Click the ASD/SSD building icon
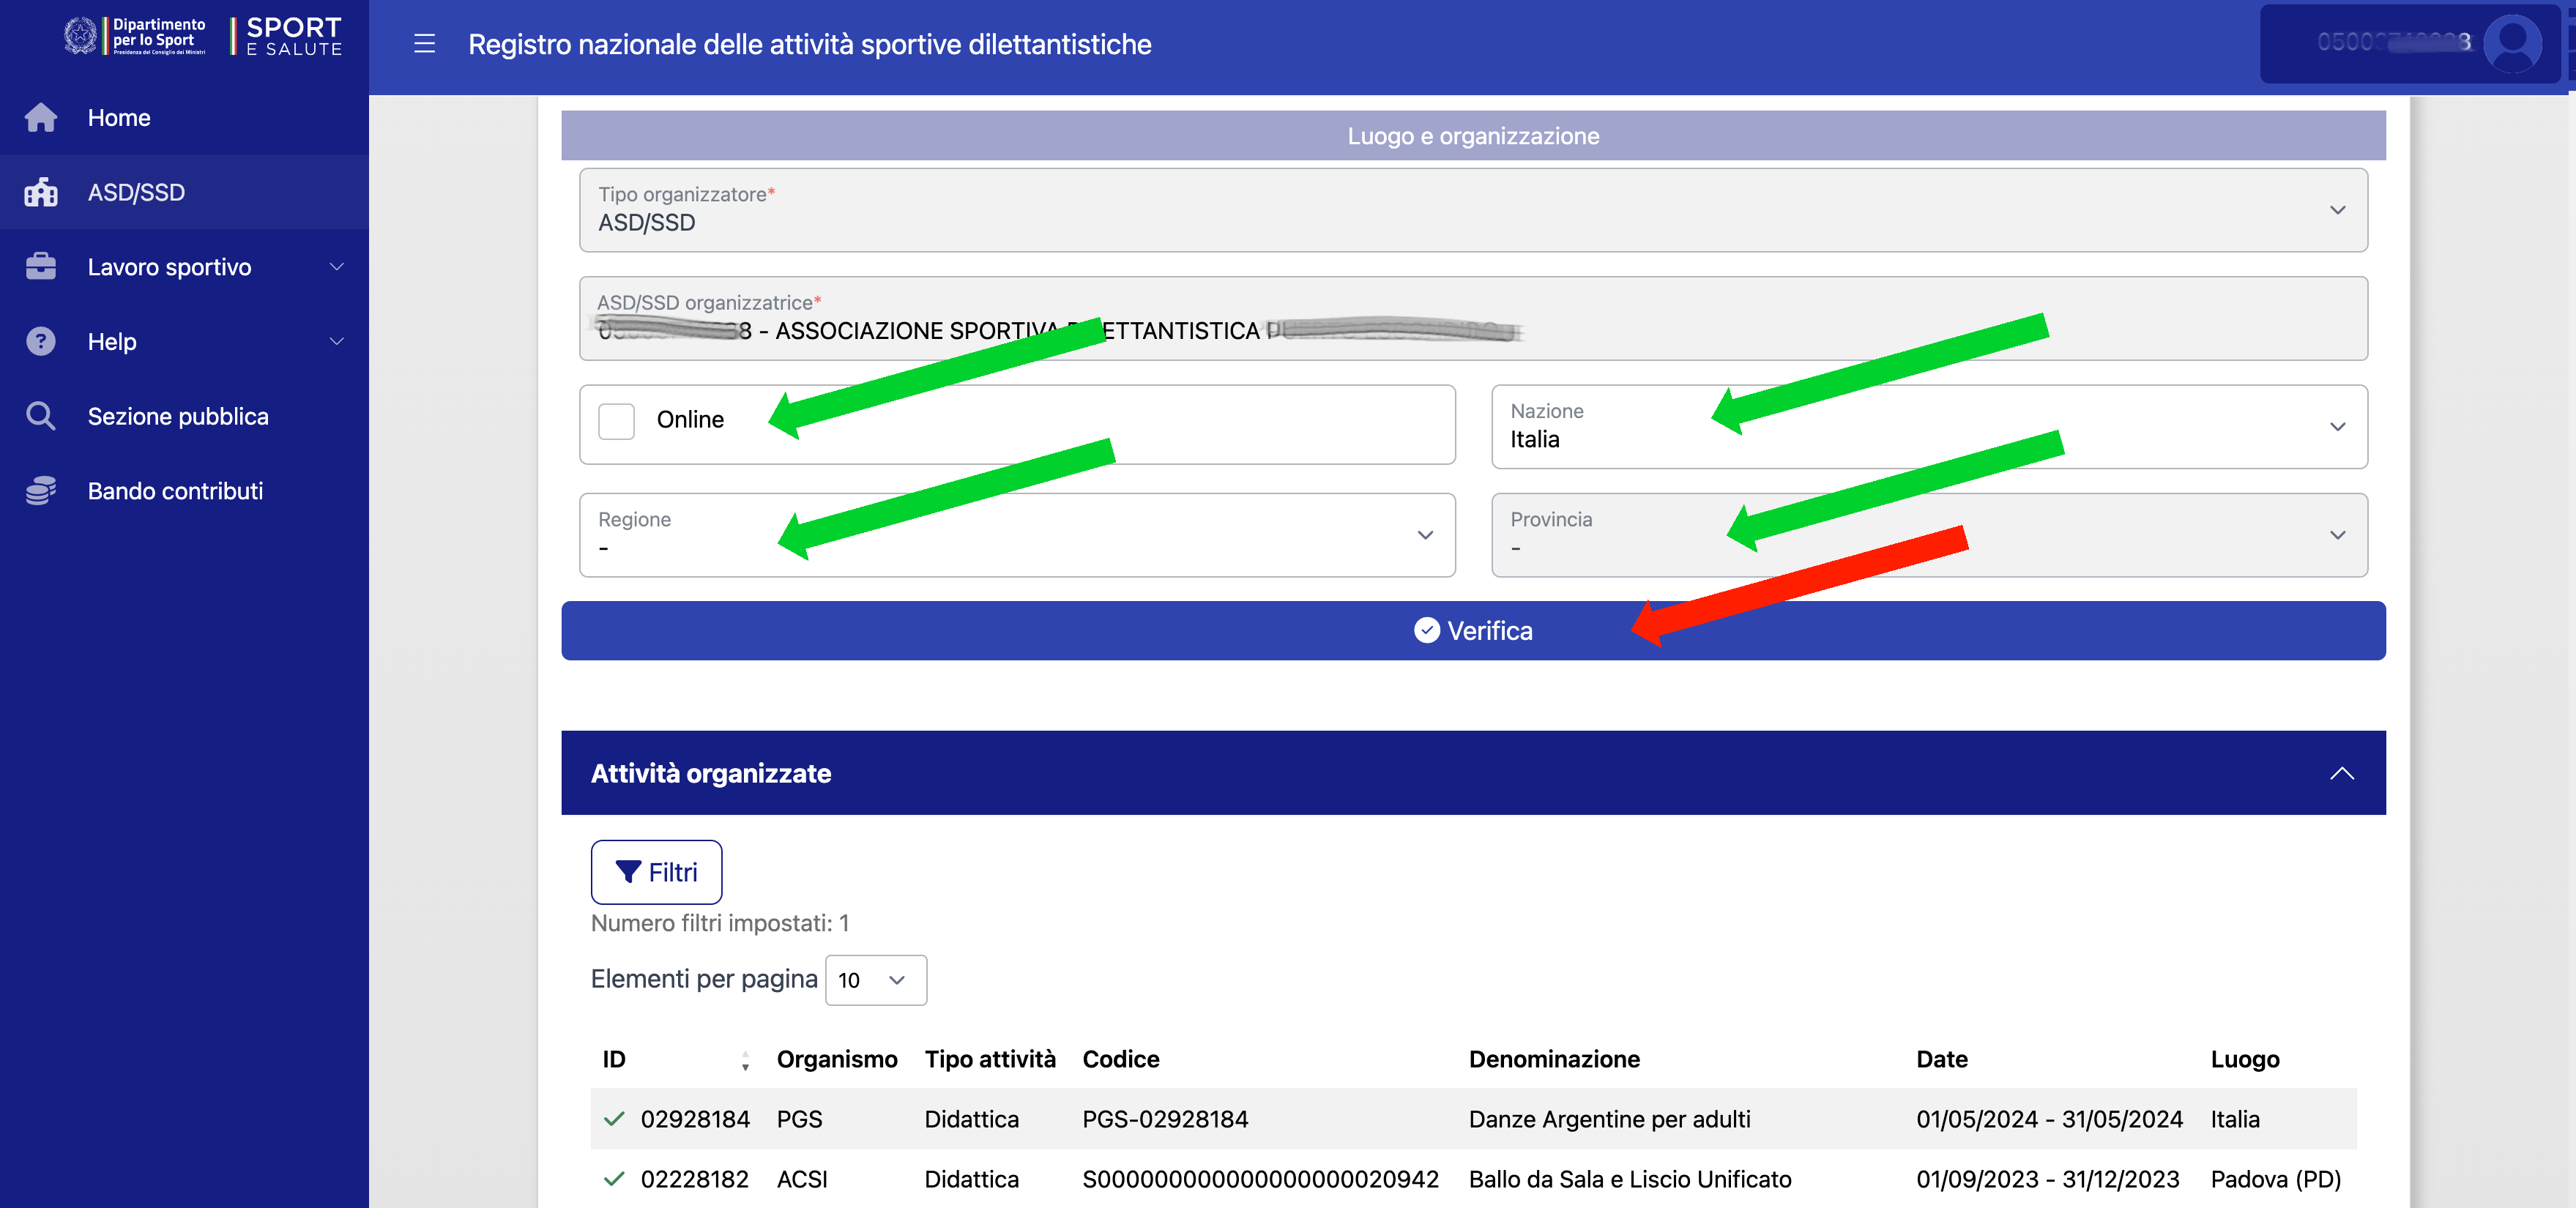 [41, 192]
